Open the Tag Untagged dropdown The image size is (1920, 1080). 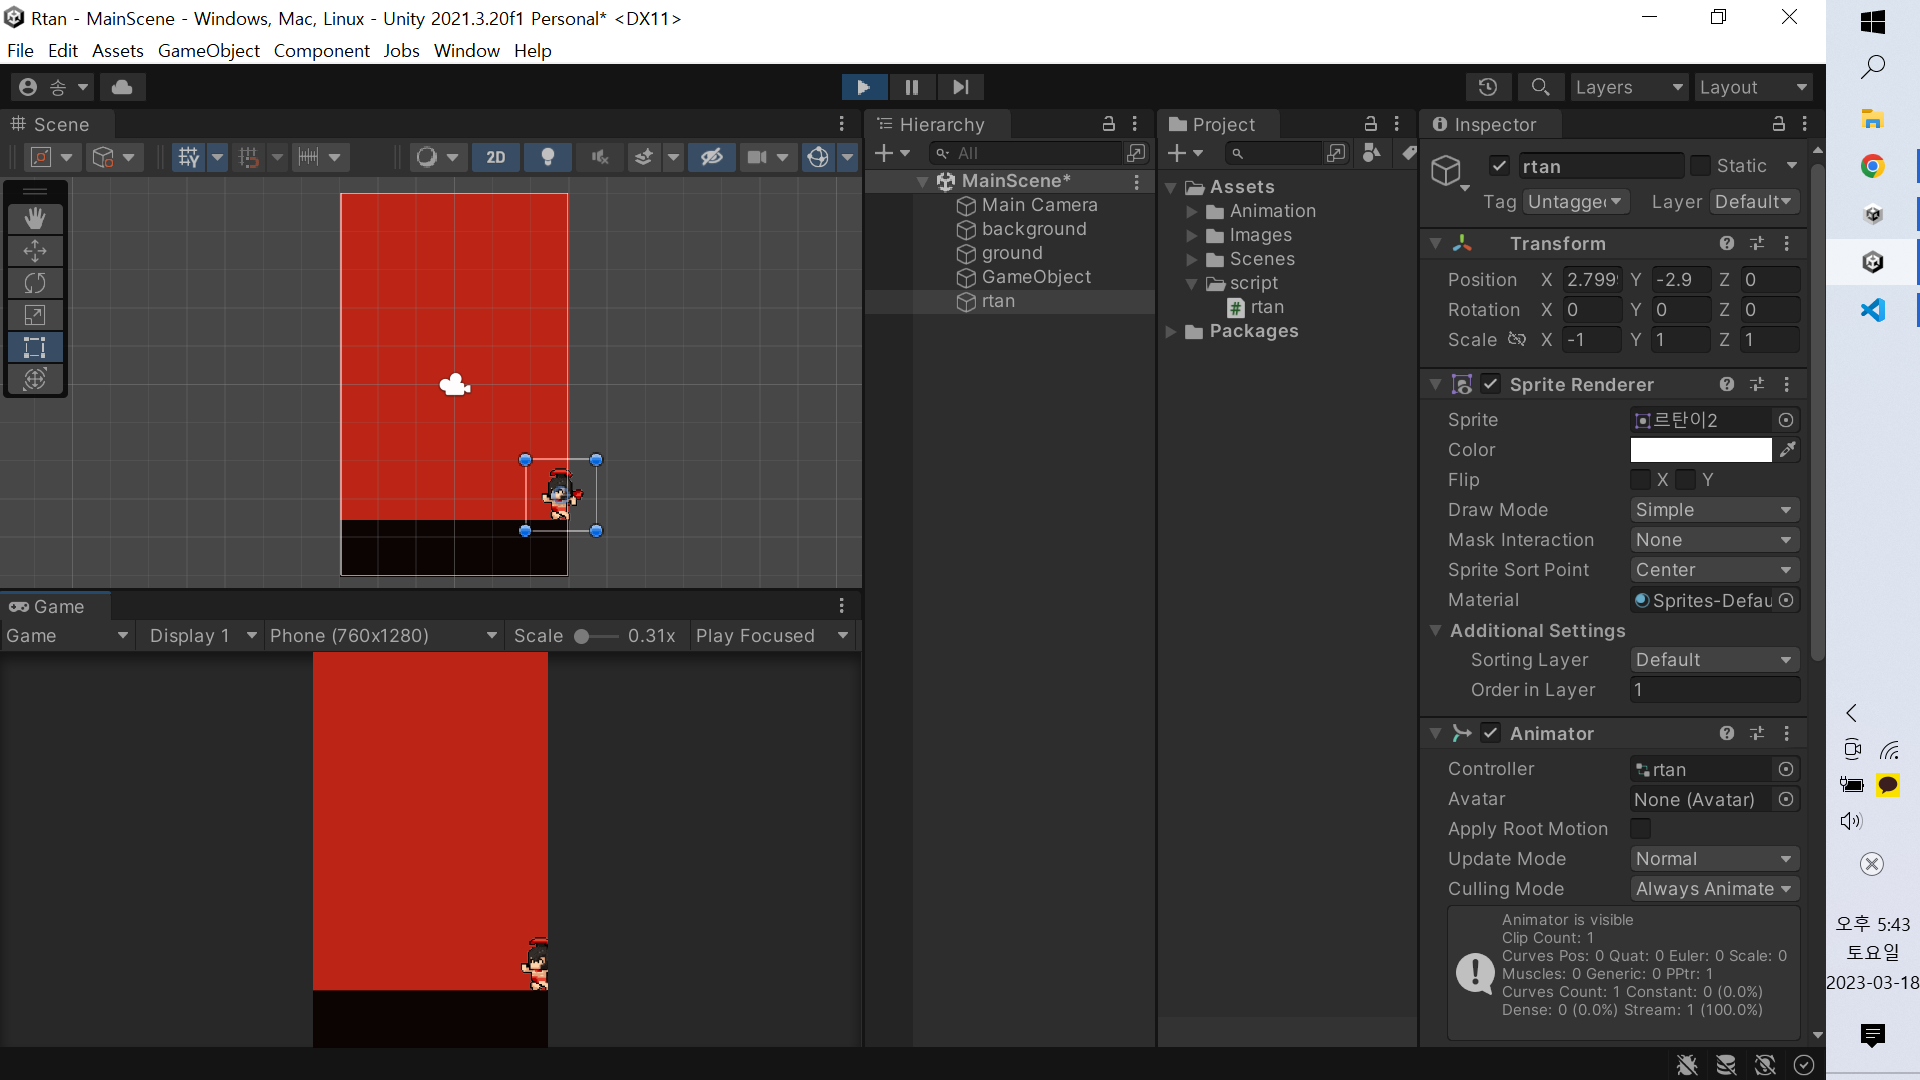[1577, 202]
